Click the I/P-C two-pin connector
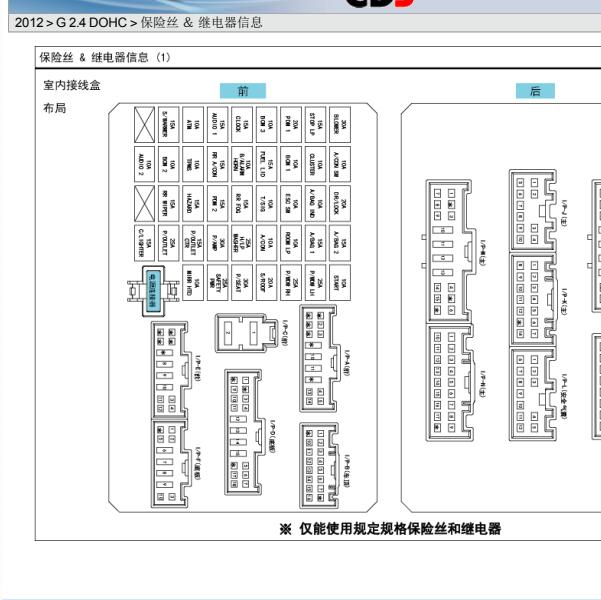This screenshot has width=601, height=600. tap(246, 333)
